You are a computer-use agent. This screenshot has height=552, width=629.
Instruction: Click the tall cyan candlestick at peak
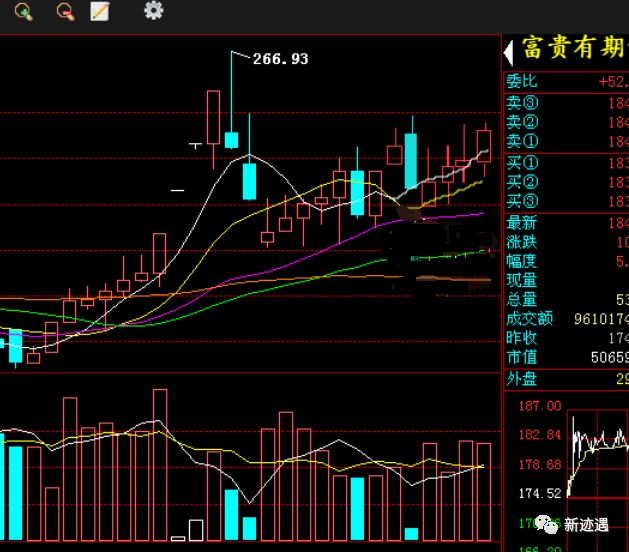(x=231, y=100)
